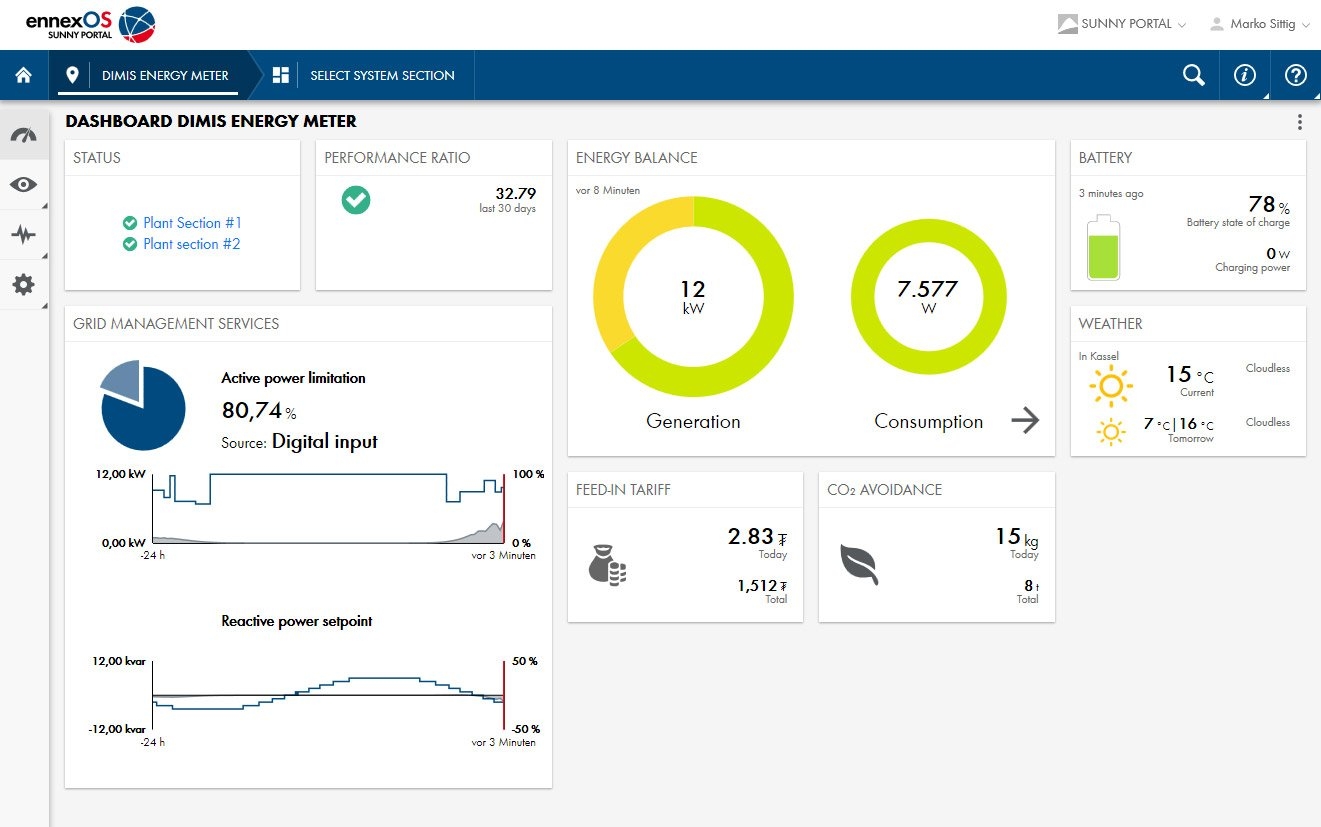Open the dashboard three-dot options menu
The width and height of the screenshot is (1321, 827).
click(1299, 122)
